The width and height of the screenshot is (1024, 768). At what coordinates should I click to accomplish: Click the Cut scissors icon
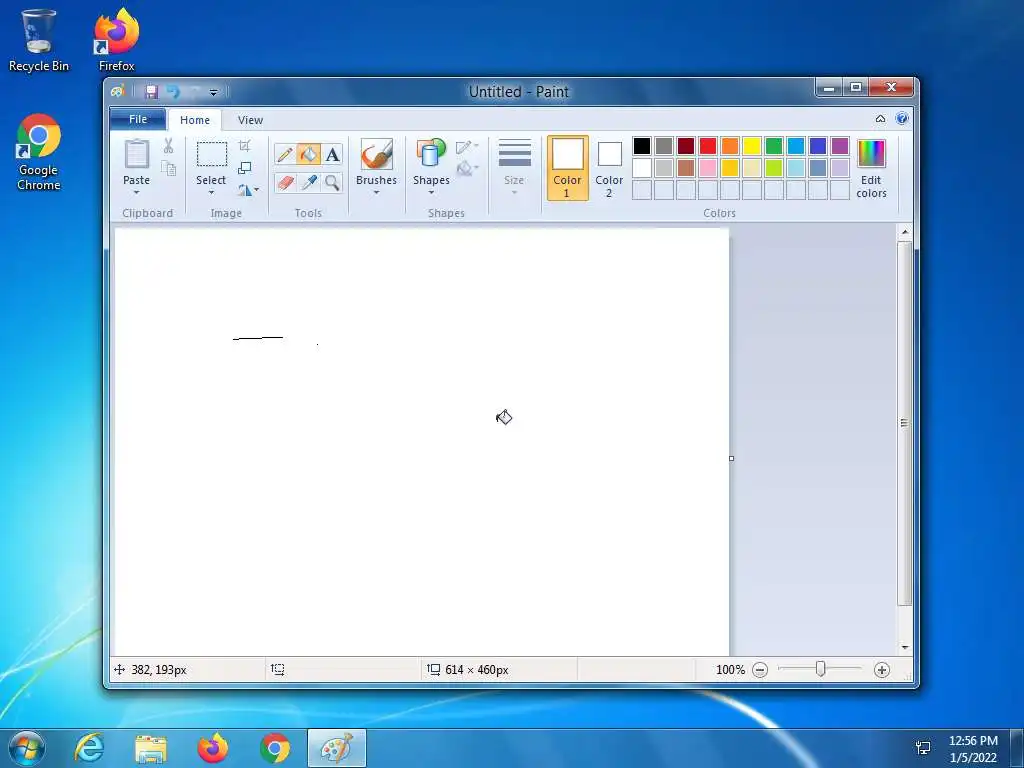pyautogui.click(x=168, y=146)
